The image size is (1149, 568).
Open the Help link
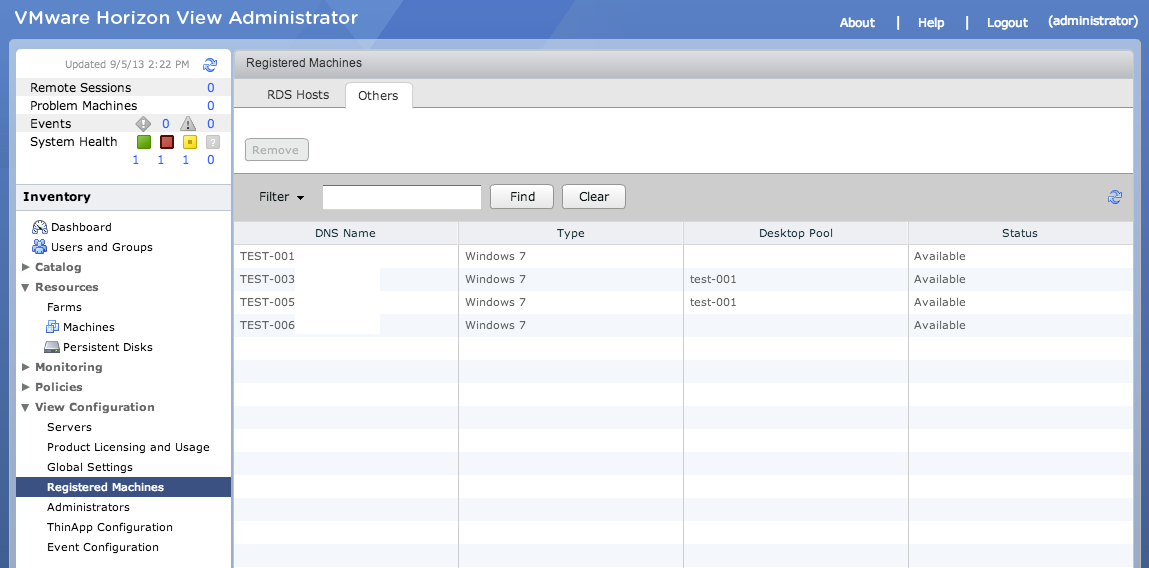(931, 23)
